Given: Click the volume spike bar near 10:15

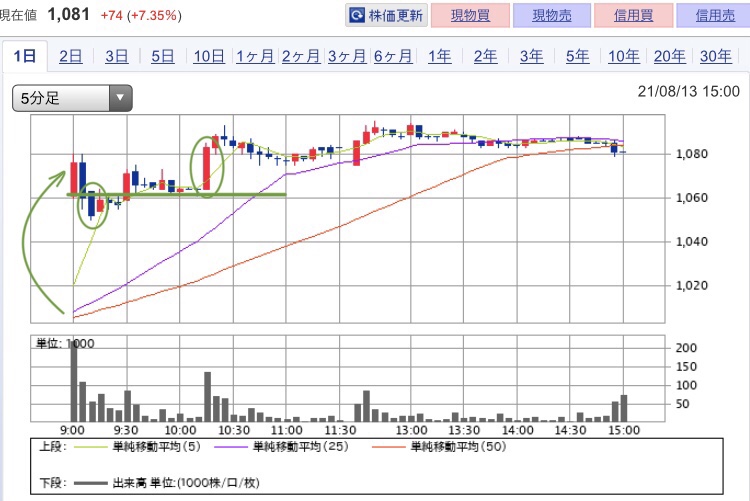Looking at the screenshot, I should click(208, 397).
